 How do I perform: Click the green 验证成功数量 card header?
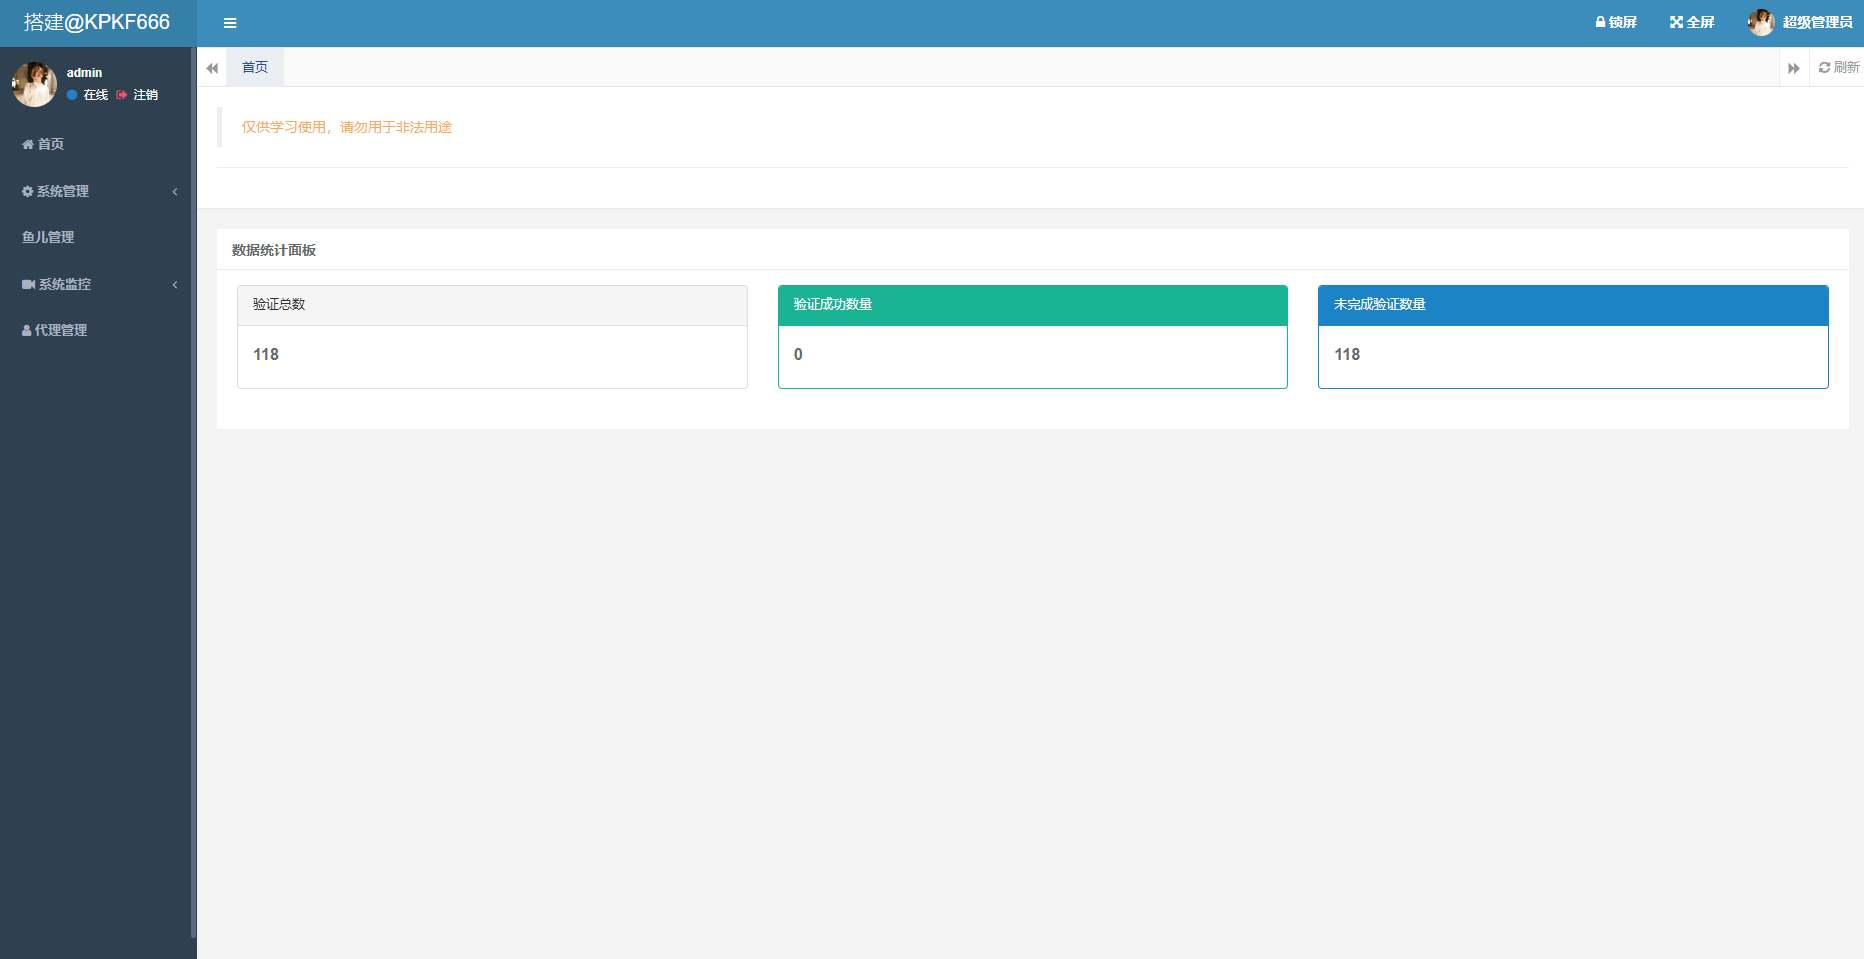(x=1032, y=305)
